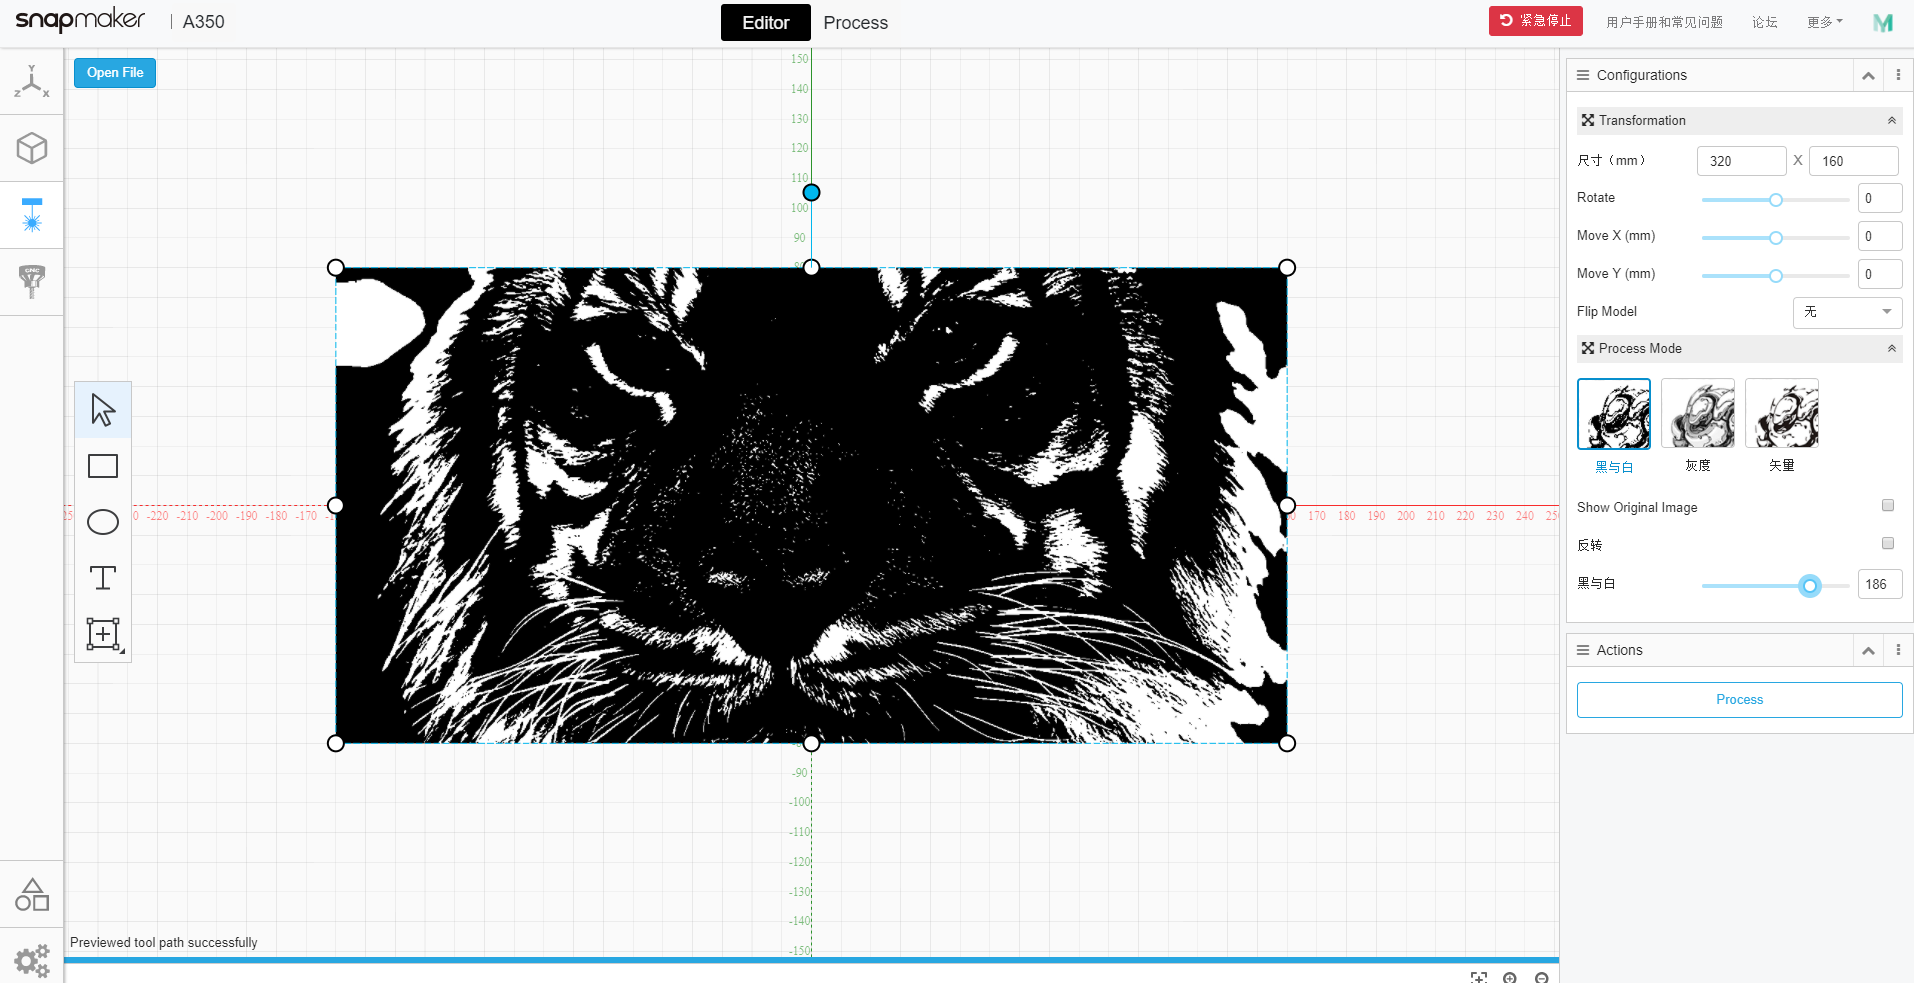This screenshot has height=983, width=1914.
Task: Select the 矢量 vector mode thumbnail
Action: (x=1782, y=413)
